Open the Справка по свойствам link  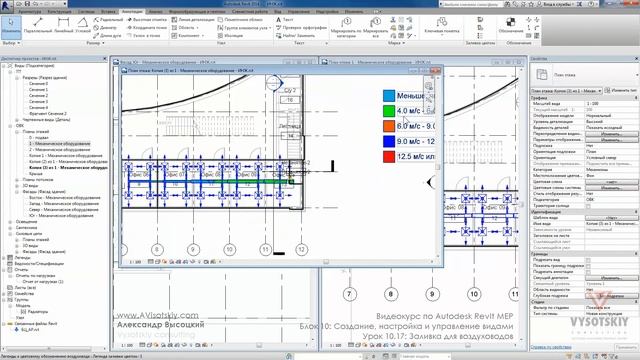click(x=551, y=347)
